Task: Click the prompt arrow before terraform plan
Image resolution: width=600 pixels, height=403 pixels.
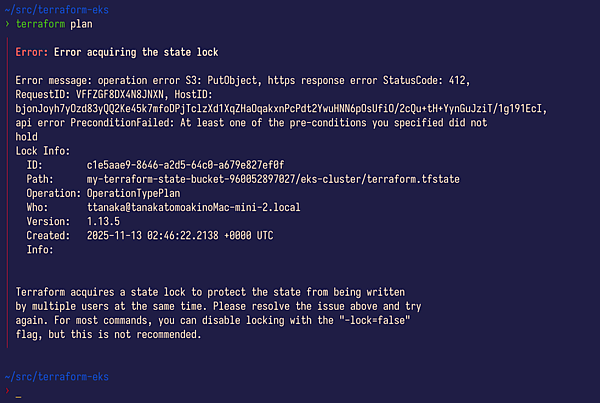Action: tap(6, 23)
